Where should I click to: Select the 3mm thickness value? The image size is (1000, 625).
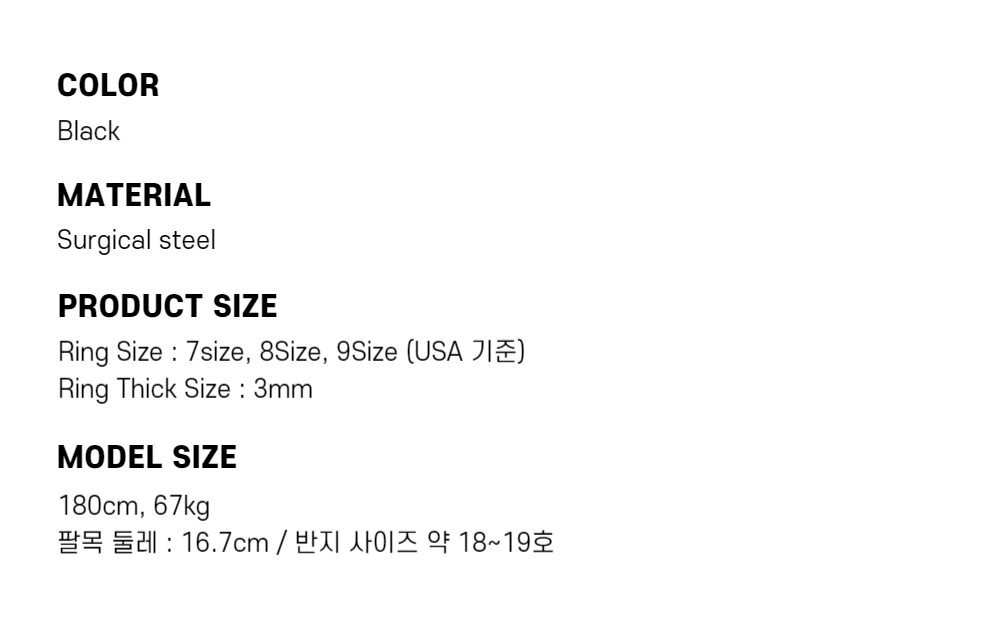pyautogui.click(x=283, y=389)
